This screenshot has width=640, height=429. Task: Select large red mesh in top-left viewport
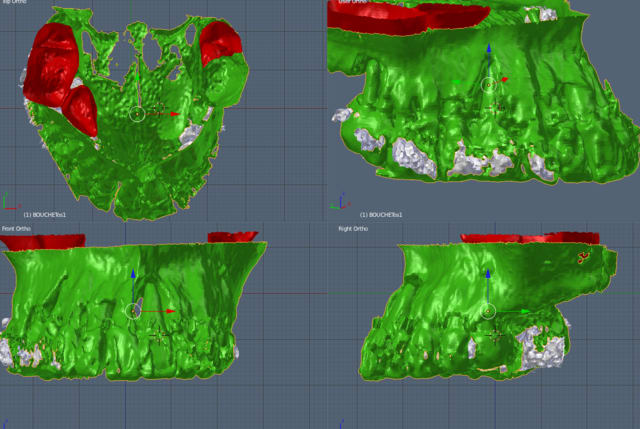click(52, 64)
